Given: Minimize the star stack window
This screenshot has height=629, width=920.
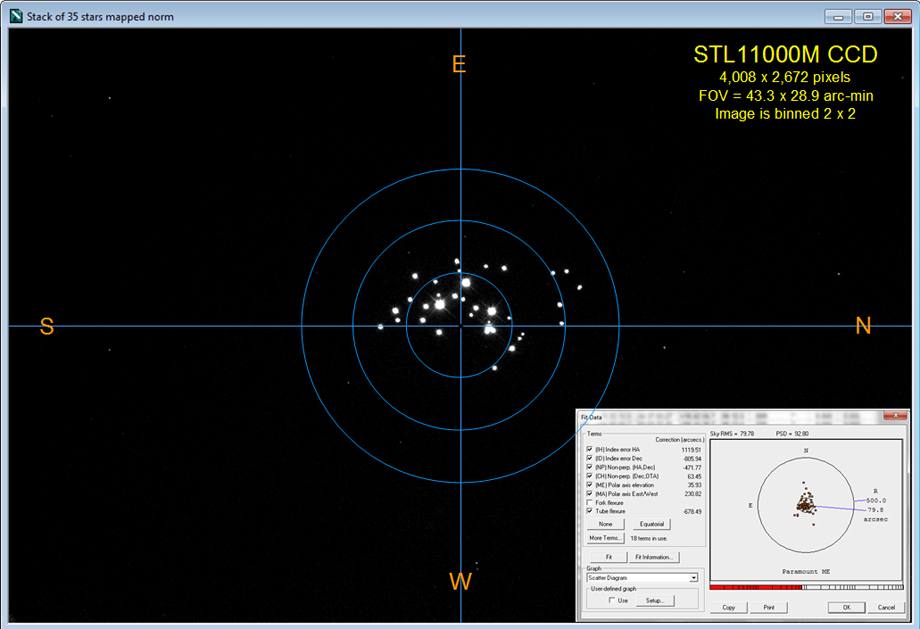Looking at the screenshot, I should (x=838, y=16).
